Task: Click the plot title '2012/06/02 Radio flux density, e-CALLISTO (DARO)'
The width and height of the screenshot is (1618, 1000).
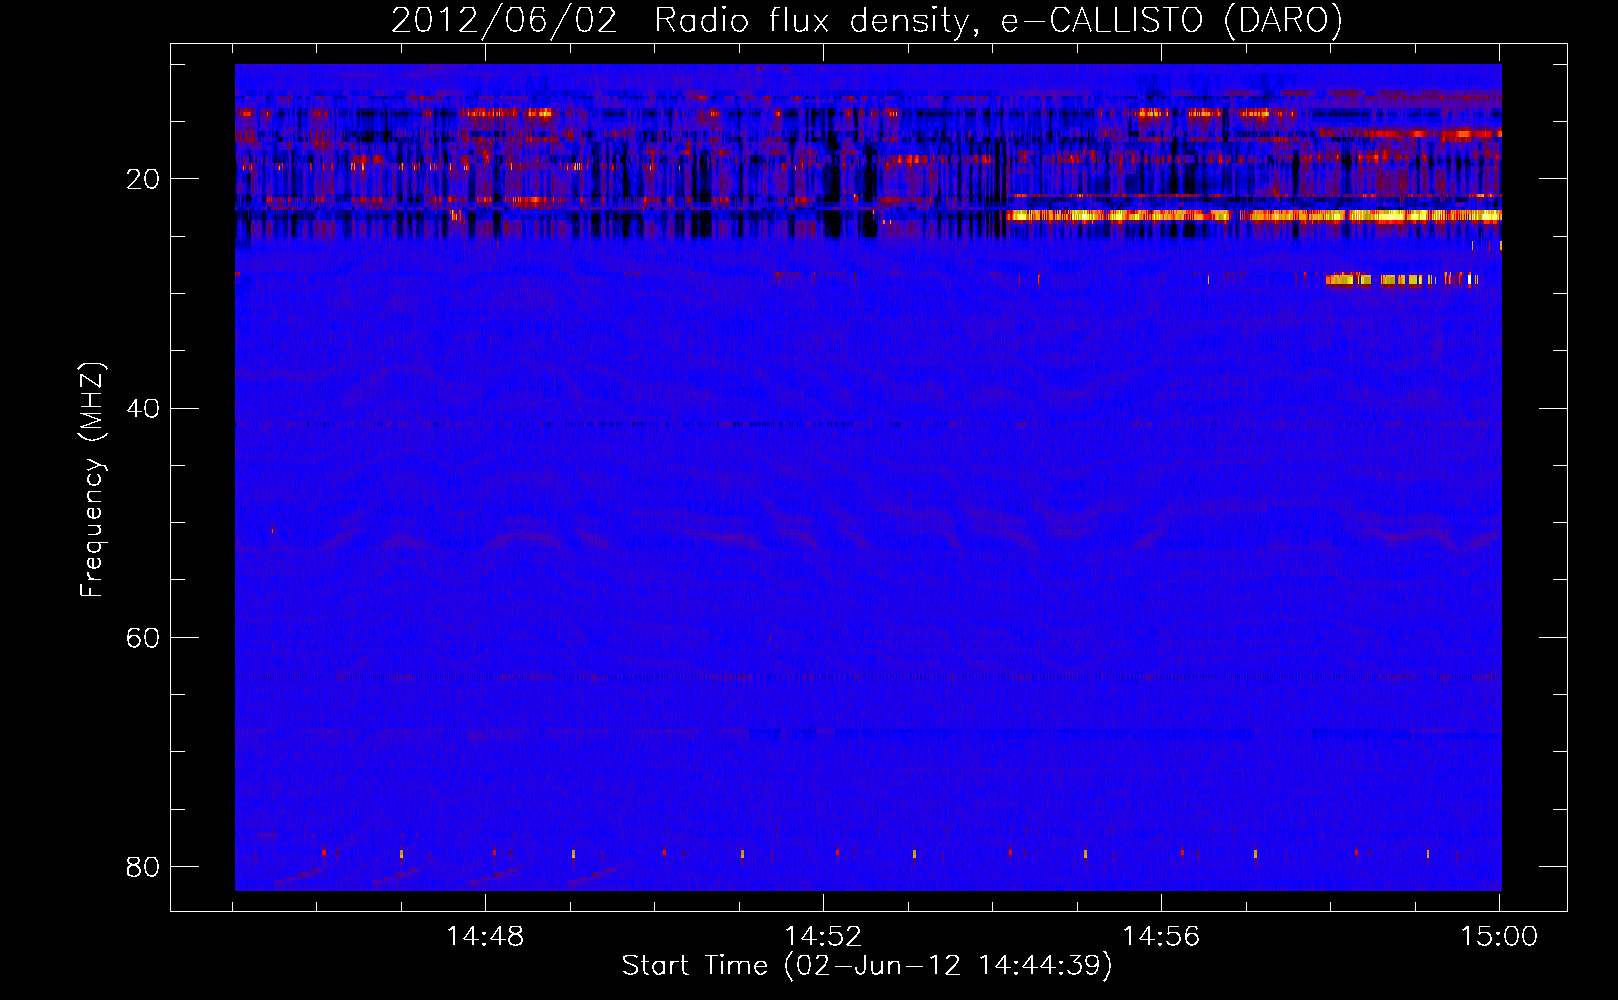Action: coord(866,21)
